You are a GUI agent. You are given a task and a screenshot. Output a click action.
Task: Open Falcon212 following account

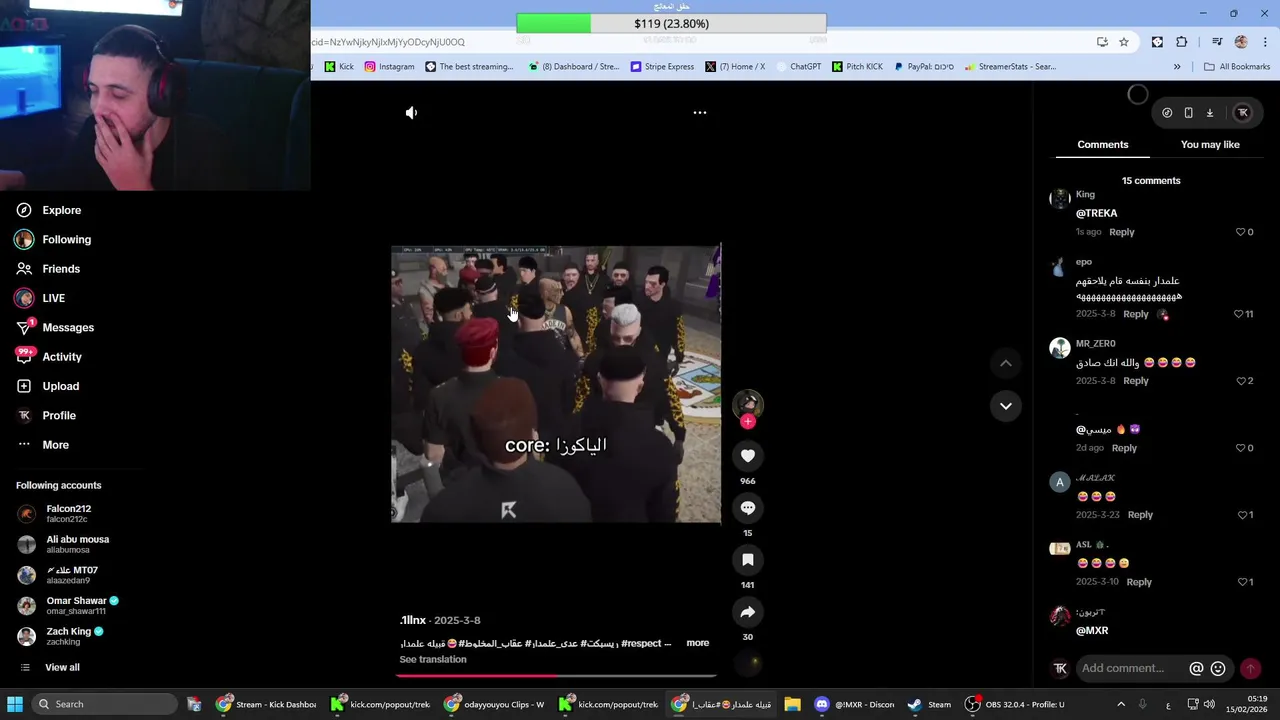pyautogui.click(x=55, y=514)
